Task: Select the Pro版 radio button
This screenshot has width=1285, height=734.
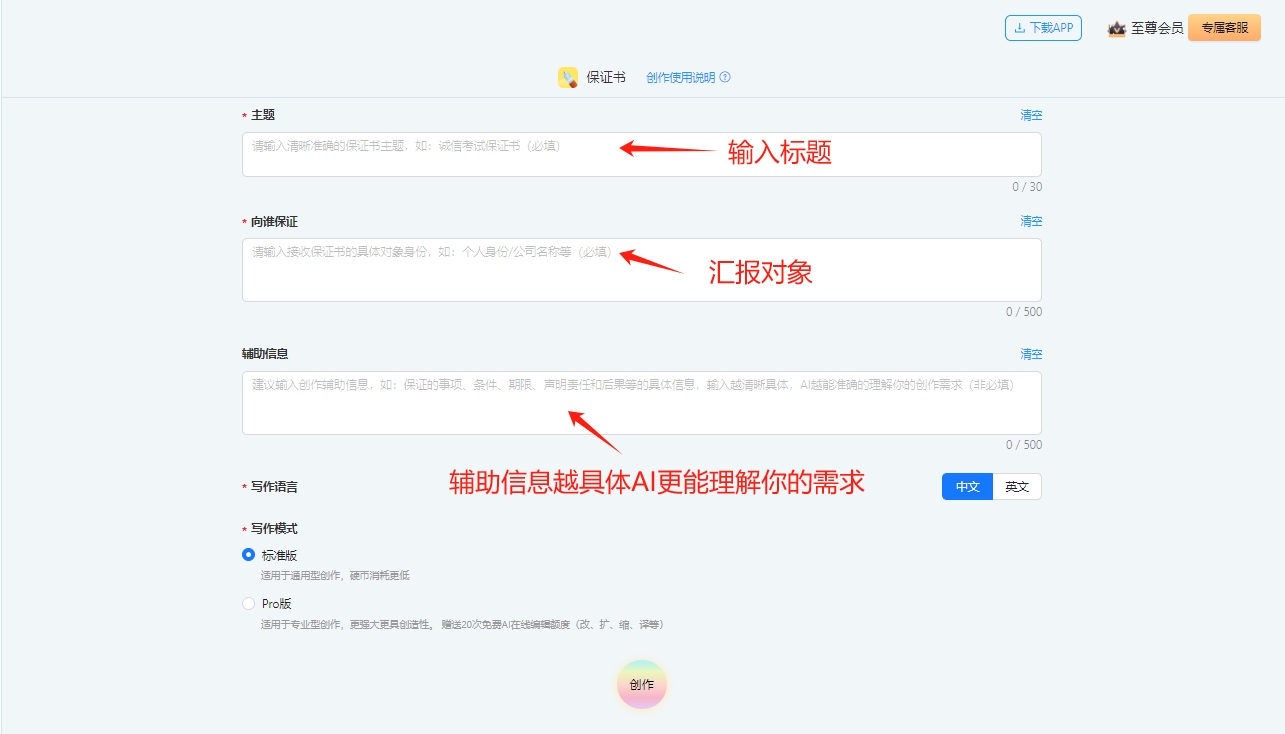Action: coord(249,603)
